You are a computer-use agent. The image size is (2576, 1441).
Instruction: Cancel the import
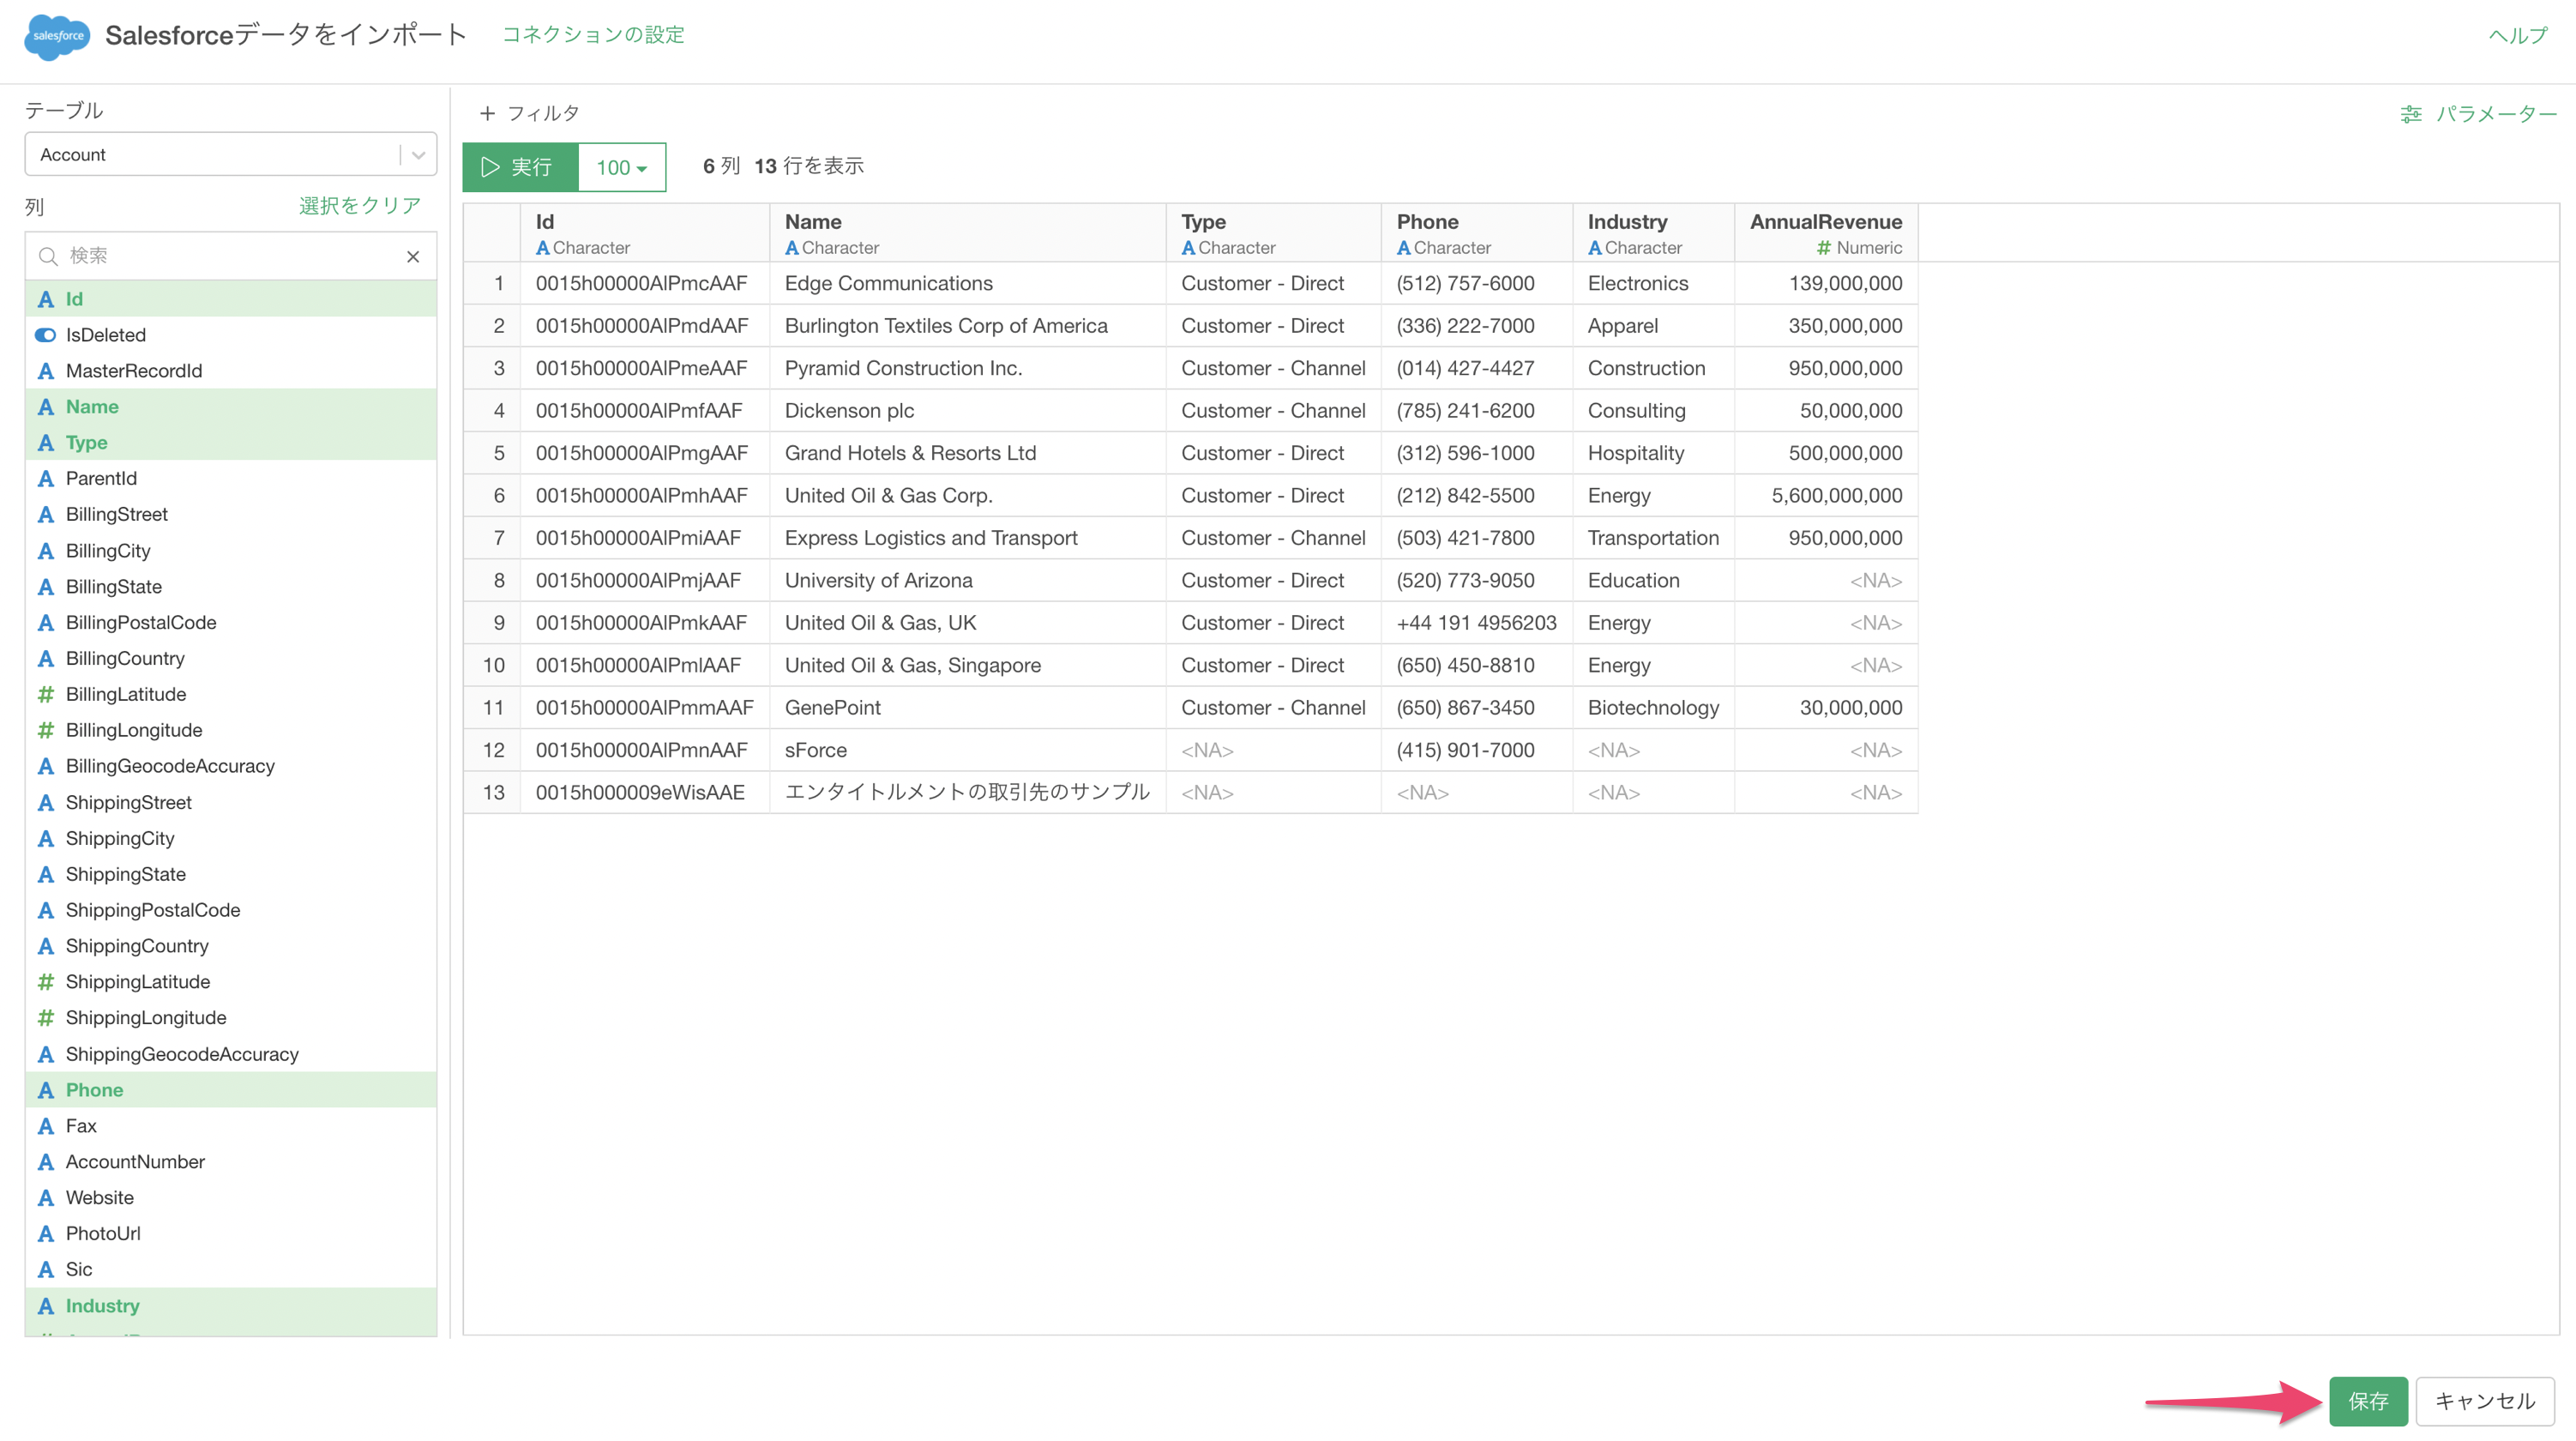tap(2485, 1401)
